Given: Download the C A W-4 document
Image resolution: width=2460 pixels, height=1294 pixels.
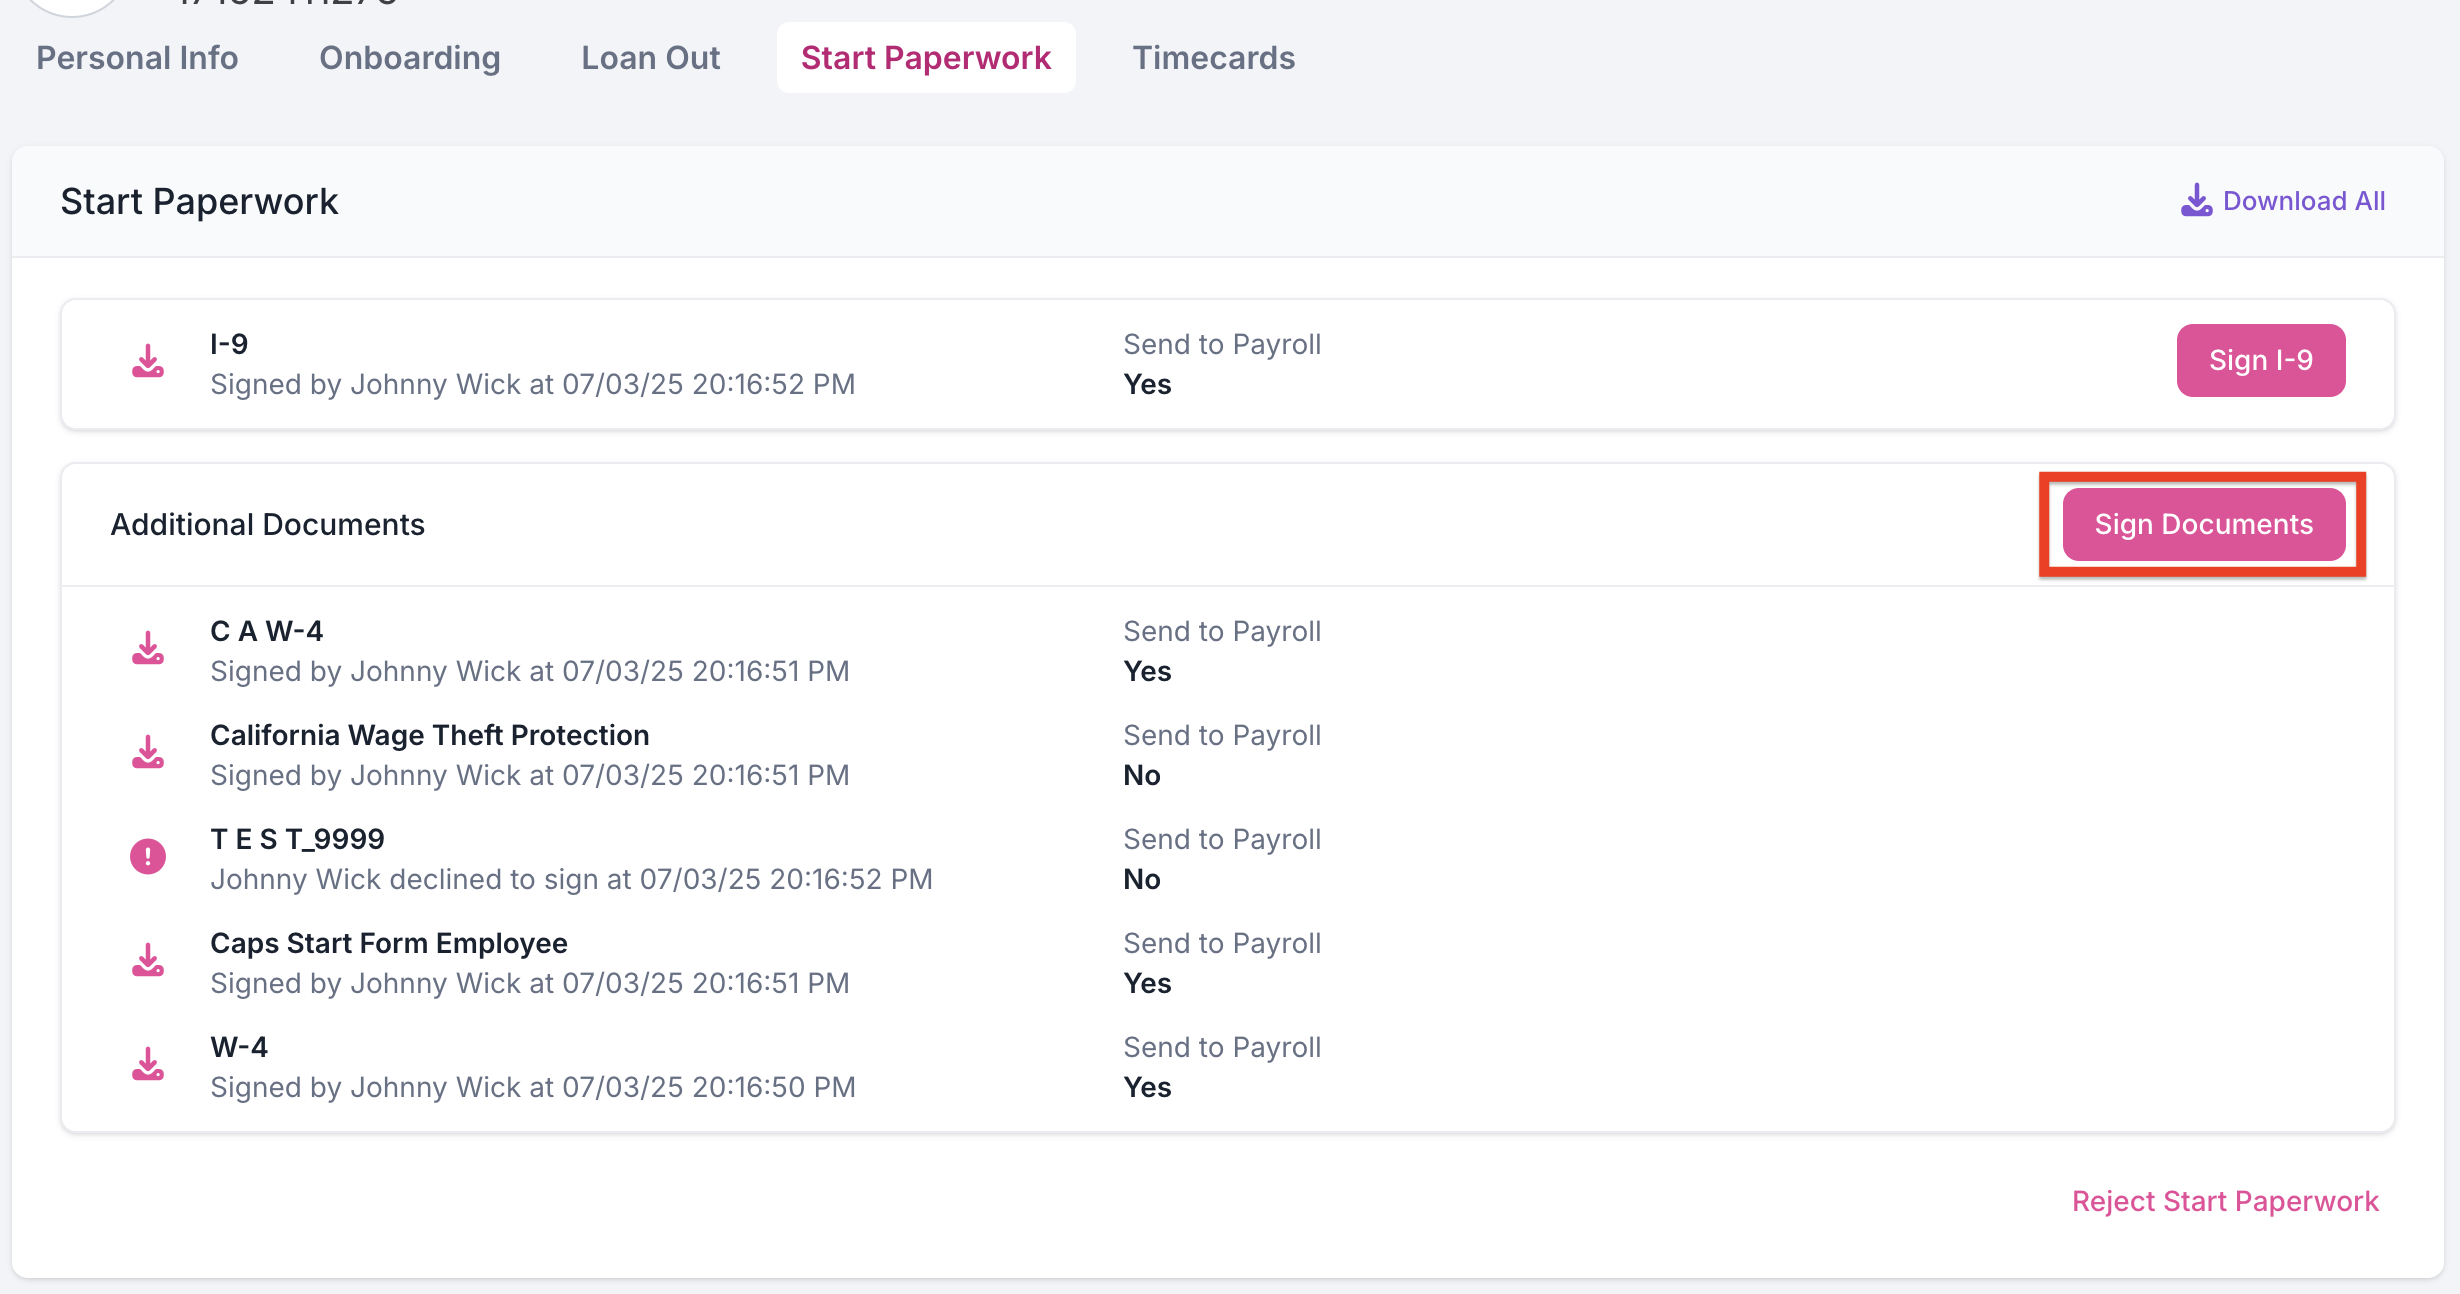Looking at the screenshot, I should click(148, 648).
